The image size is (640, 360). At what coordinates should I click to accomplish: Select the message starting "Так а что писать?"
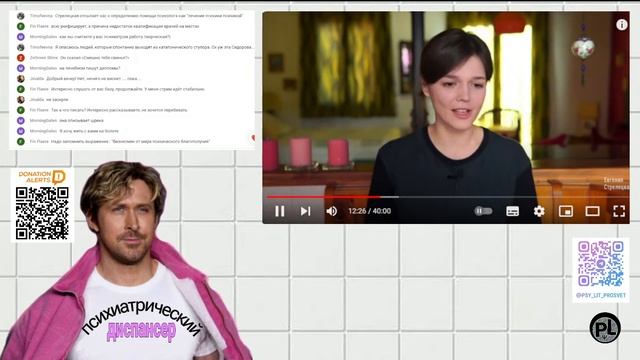119,110
